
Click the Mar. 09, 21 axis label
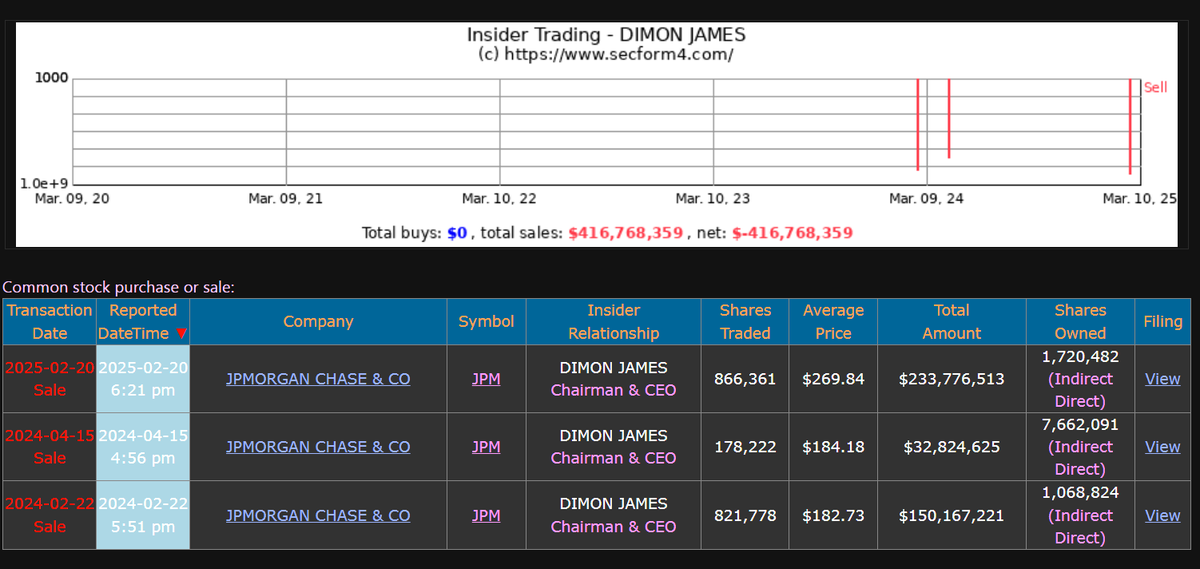pos(285,199)
